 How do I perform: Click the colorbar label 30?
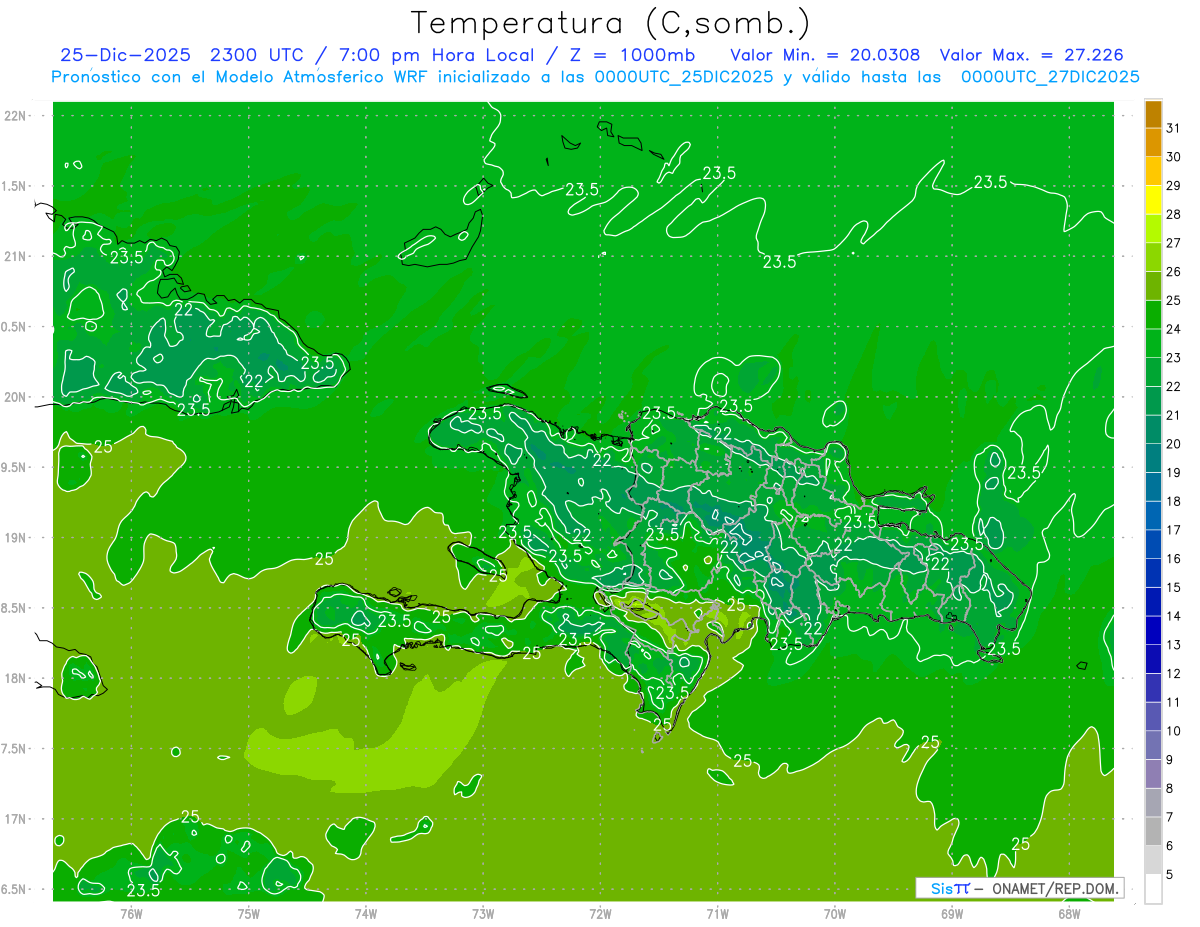[x=1173, y=157]
